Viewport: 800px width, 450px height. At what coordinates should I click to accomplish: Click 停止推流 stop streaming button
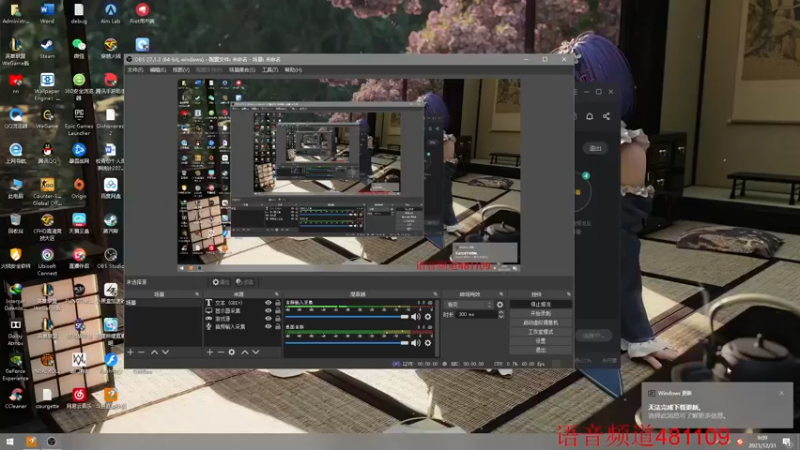[x=541, y=304]
